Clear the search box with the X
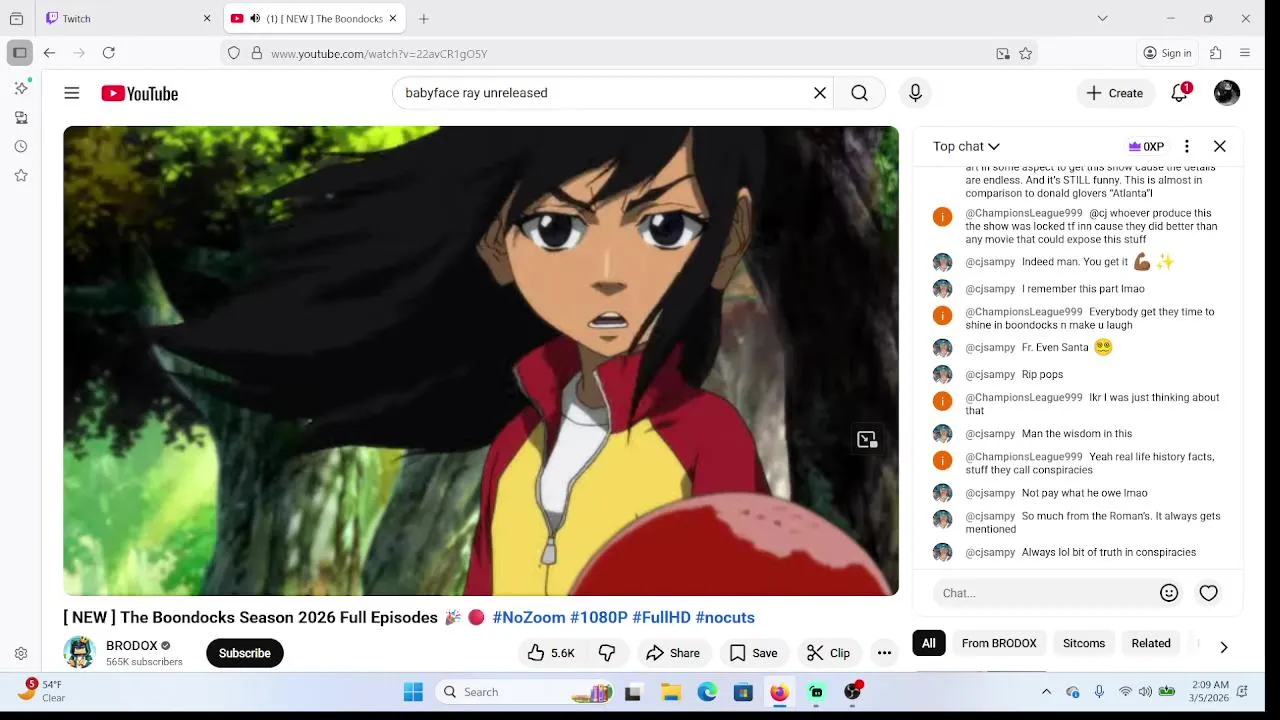 click(820, 93)
